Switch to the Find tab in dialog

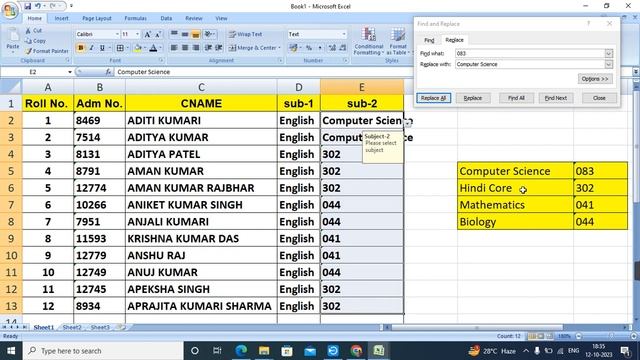[x=429, y=40]
